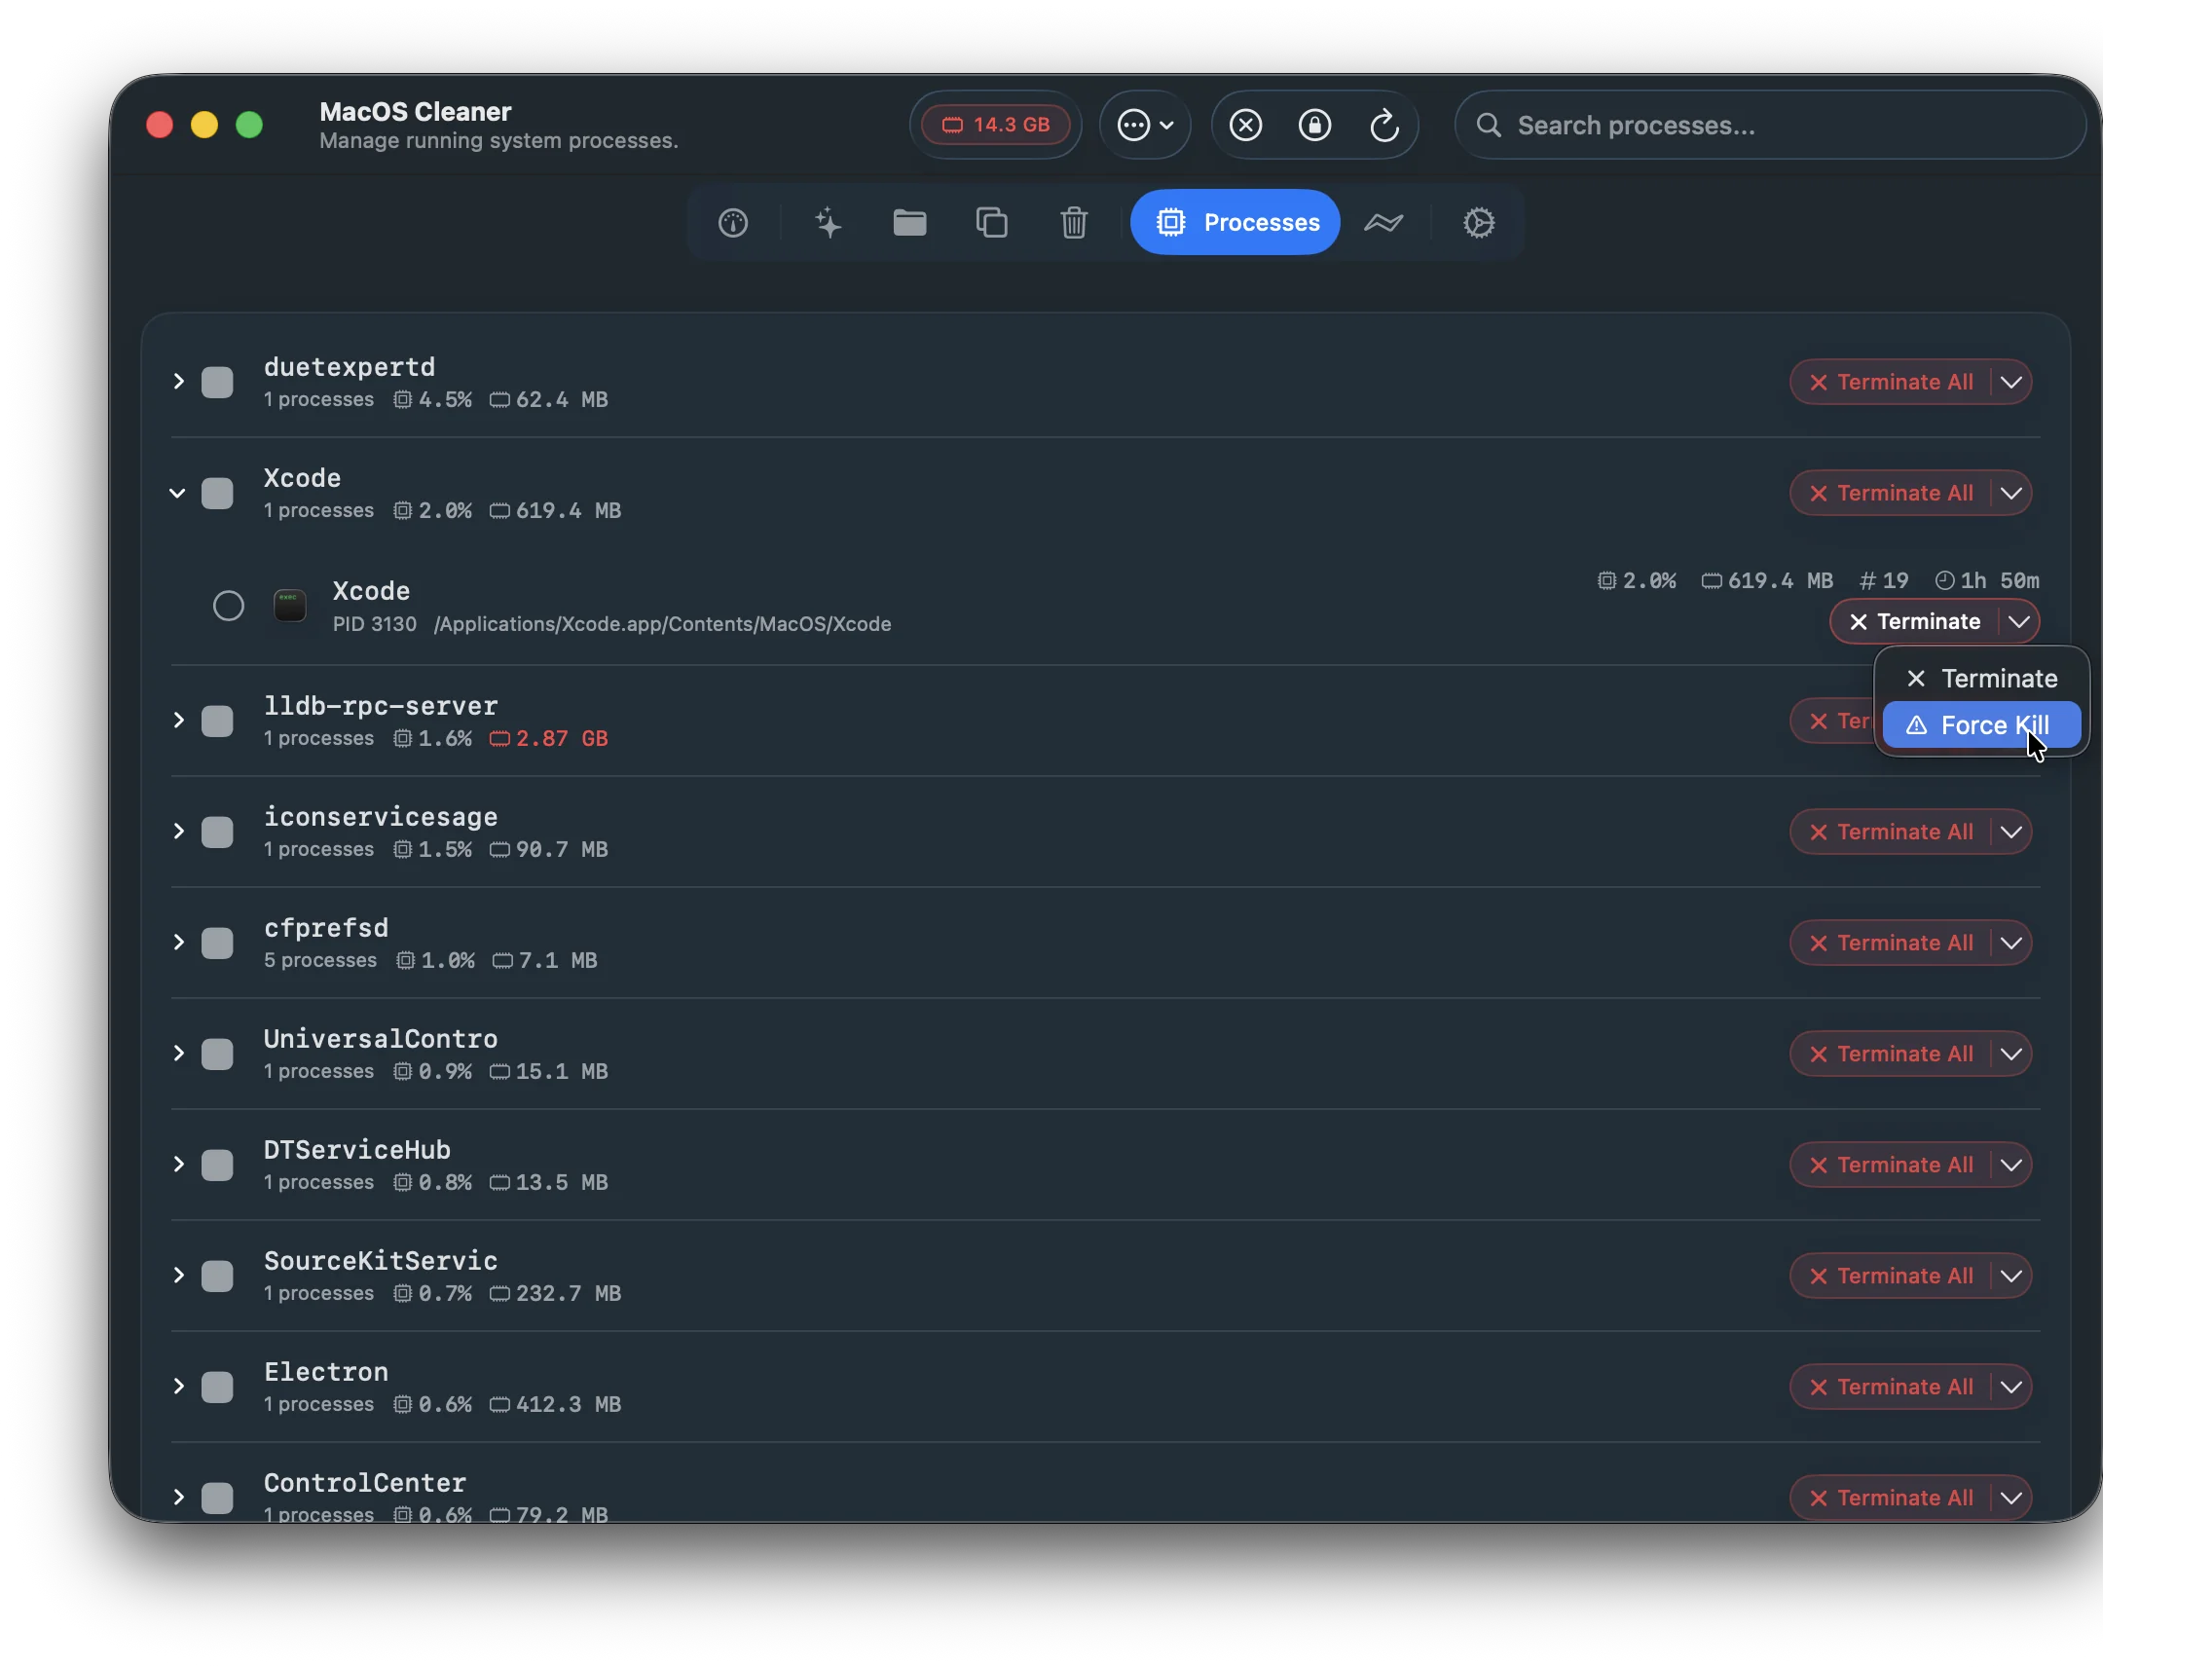Open the ellipsis options dropdown
Screen dimensions: 2212x1667
point(1145,125)
